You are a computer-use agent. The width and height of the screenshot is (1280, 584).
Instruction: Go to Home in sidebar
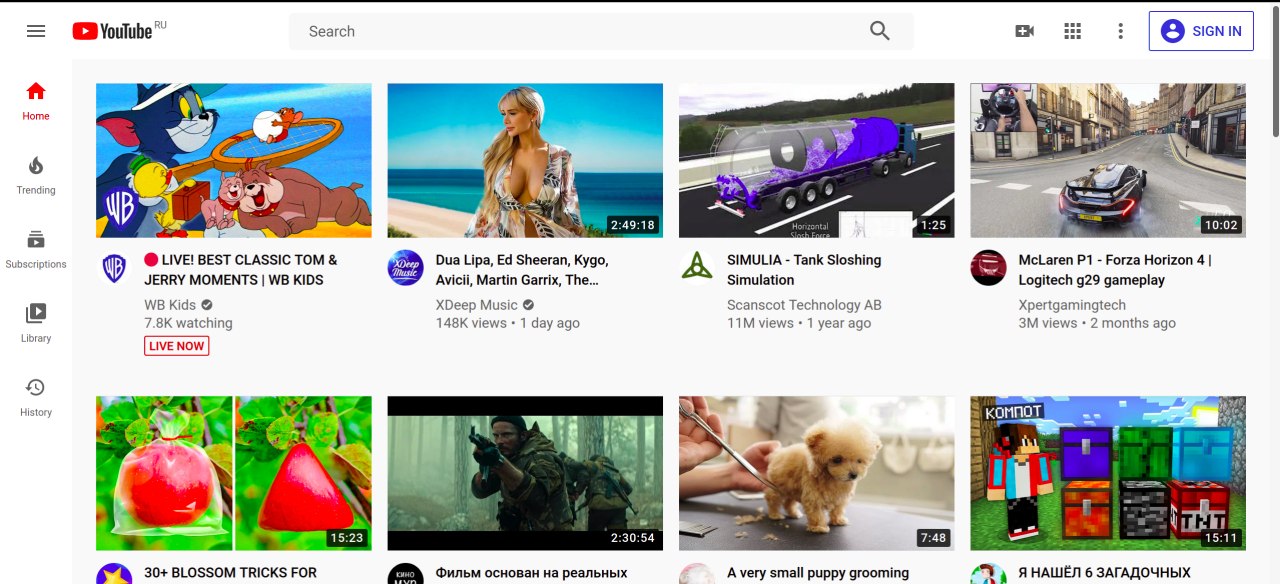coord(36,101)
